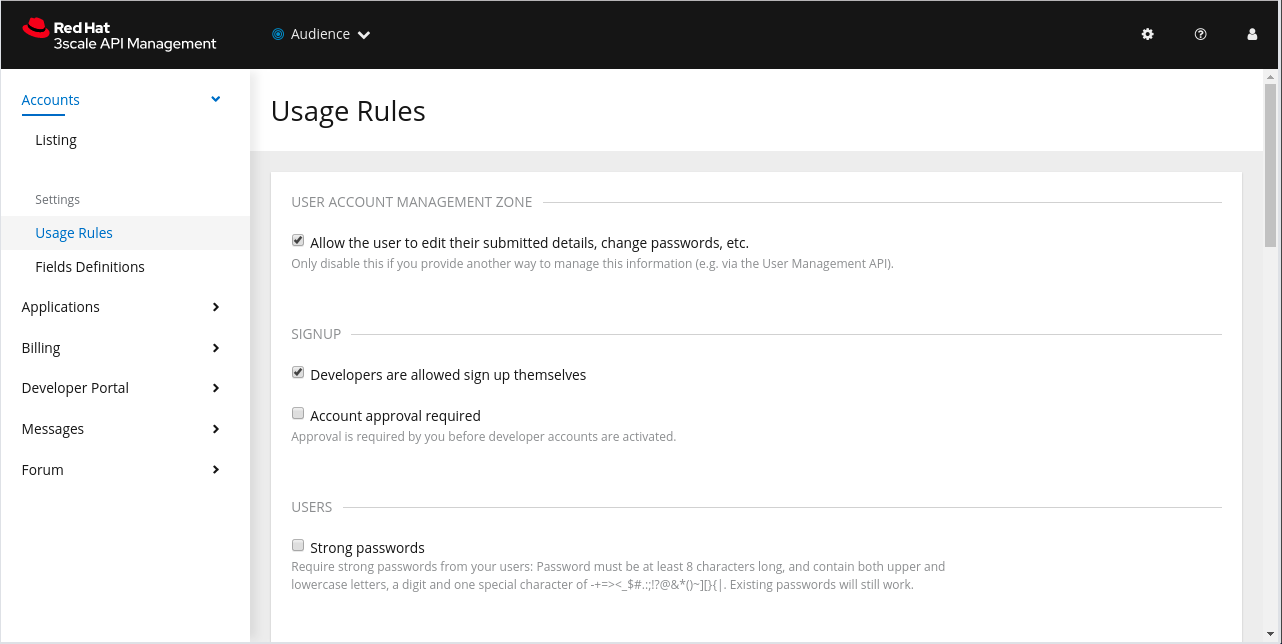Open the accounts Listing page
1282x644 pixels.
click(56, 140)
